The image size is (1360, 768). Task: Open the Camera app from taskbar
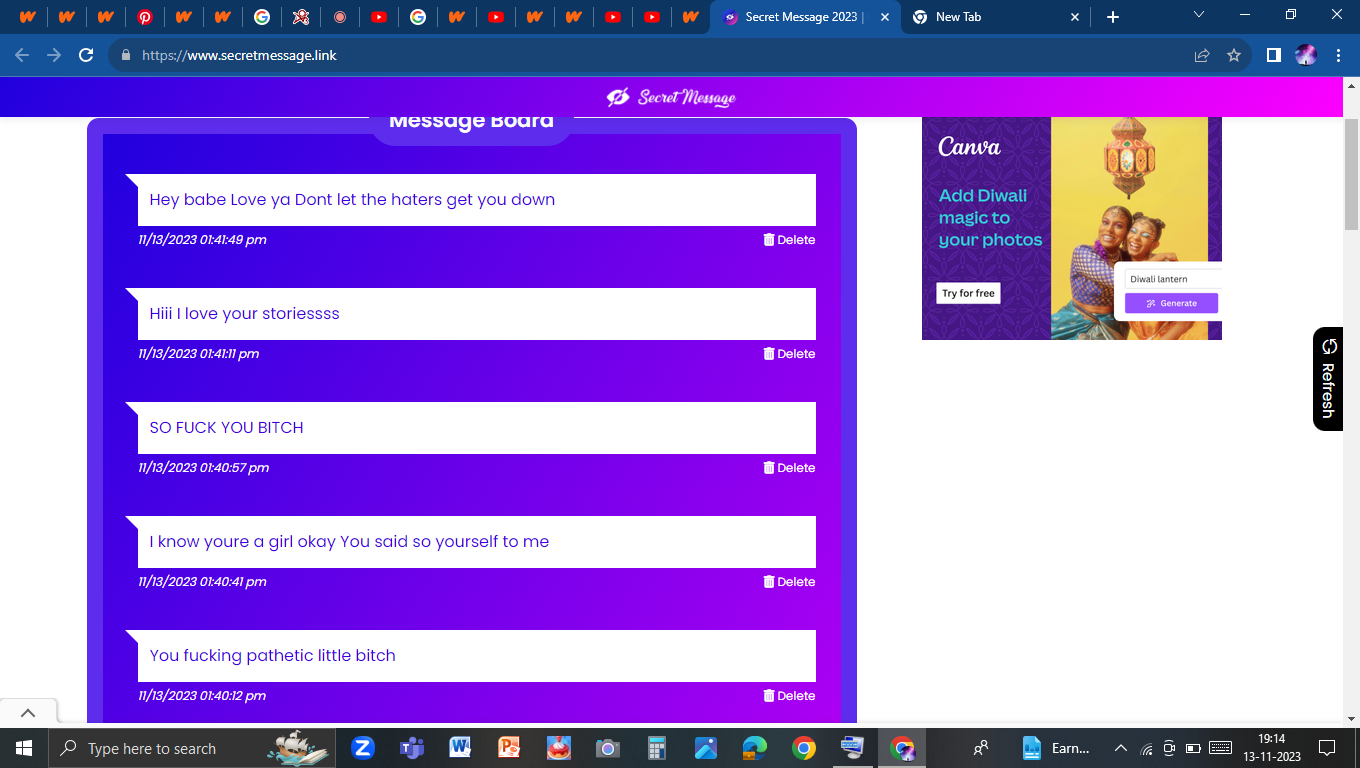pos(608,748)
